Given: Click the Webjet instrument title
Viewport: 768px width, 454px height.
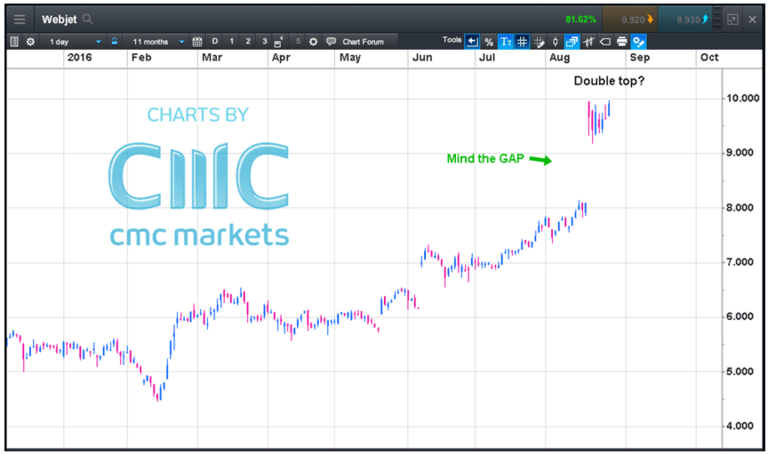Looking at the screenshot, I should [x=59, y=20].
